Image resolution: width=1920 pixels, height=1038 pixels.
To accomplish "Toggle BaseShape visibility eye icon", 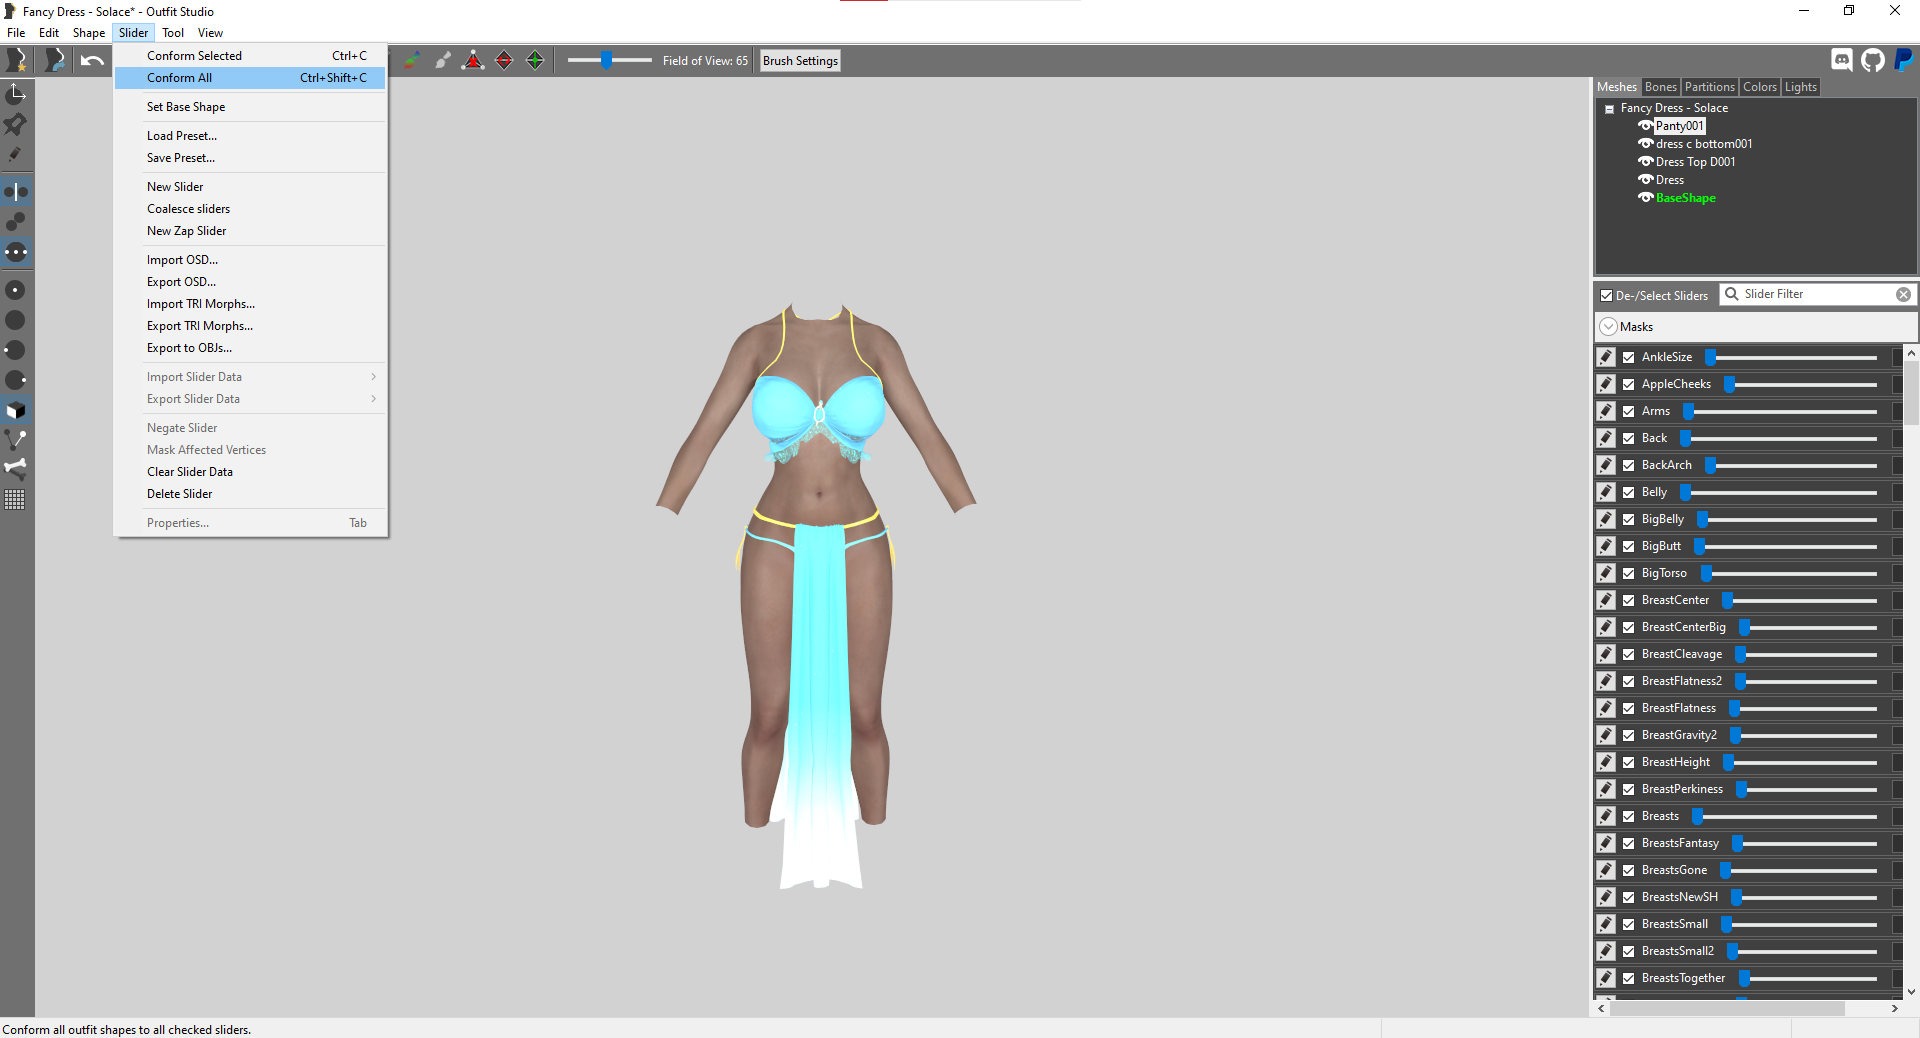I will [x=1645, y=198].
